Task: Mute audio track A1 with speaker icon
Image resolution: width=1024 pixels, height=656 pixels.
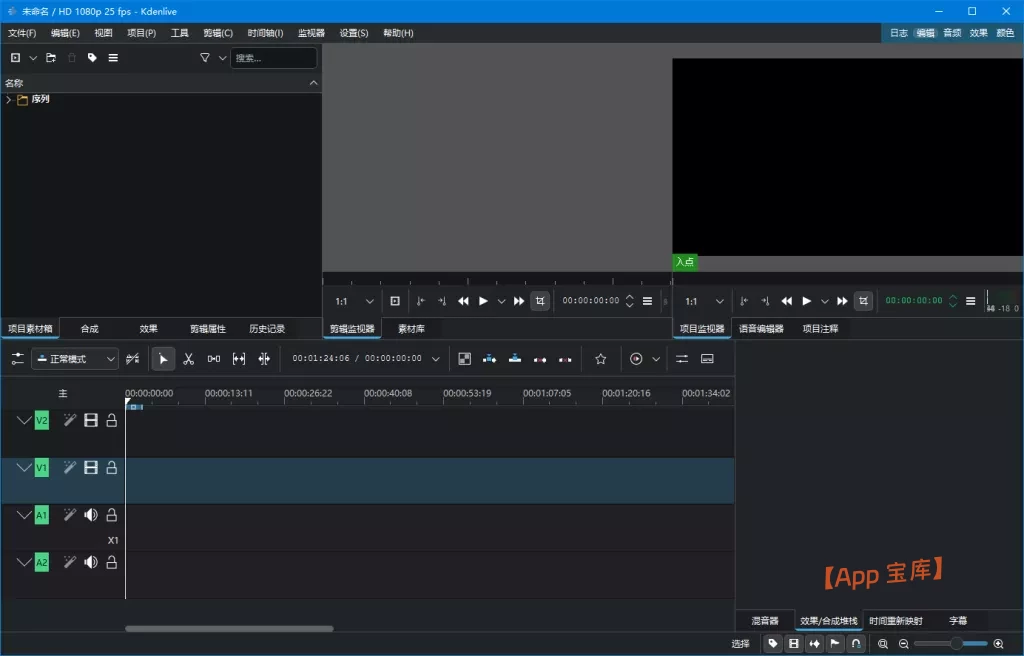Action: [91, 515]
